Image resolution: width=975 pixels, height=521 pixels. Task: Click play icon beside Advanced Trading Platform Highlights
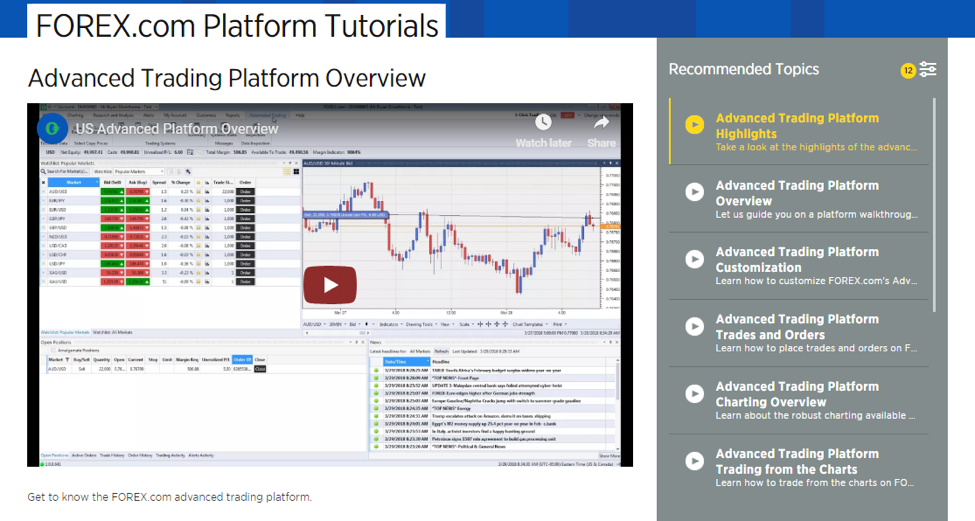[695, 125]
